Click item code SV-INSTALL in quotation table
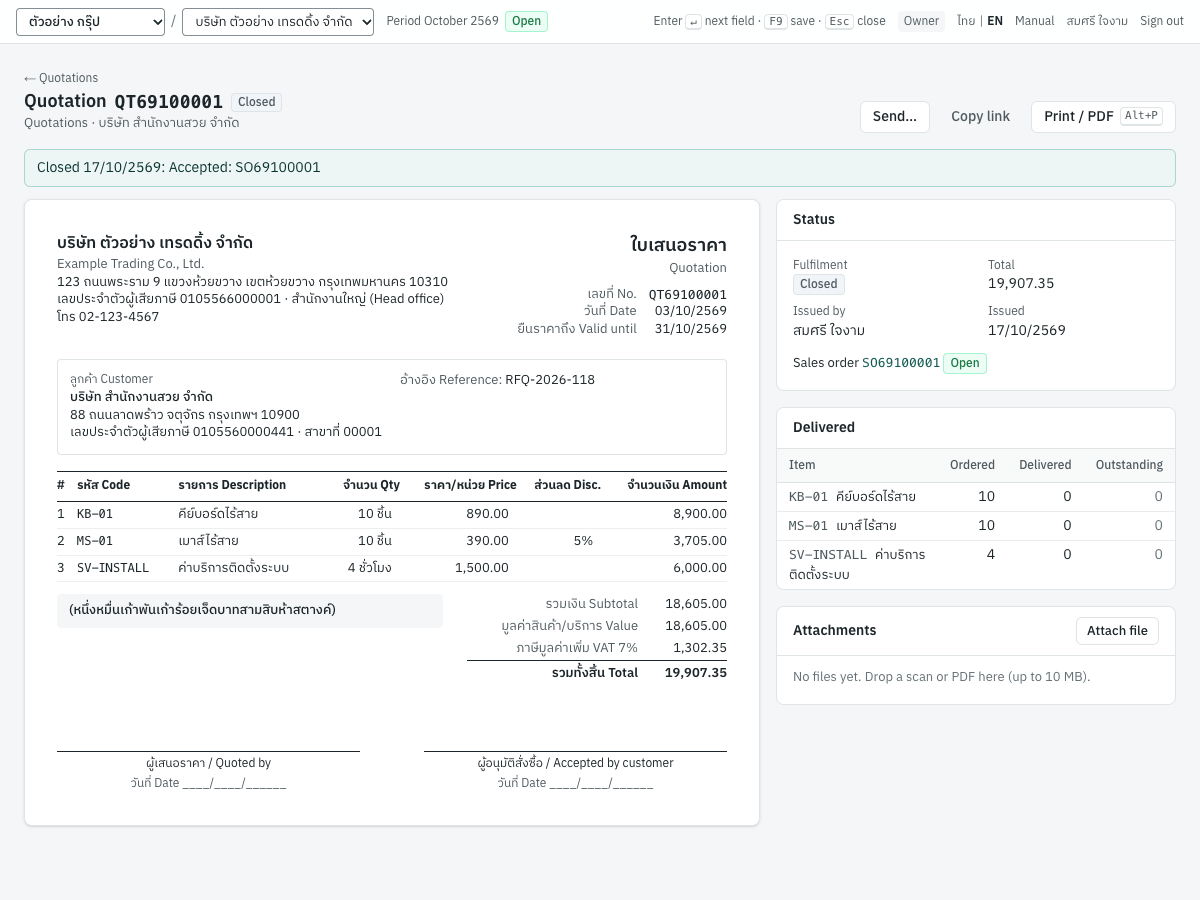1200x900 pixels. [113, 568]
